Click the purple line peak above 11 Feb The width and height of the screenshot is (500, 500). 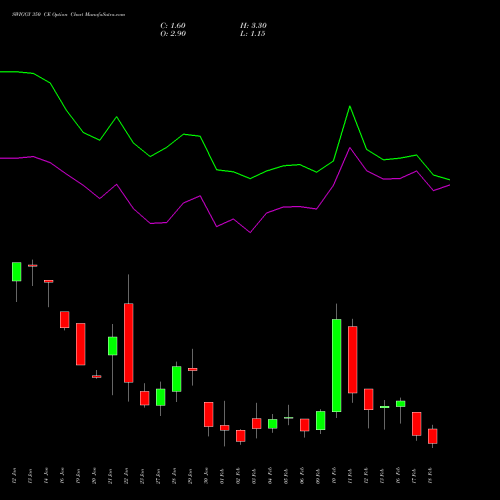coord(350,148)
